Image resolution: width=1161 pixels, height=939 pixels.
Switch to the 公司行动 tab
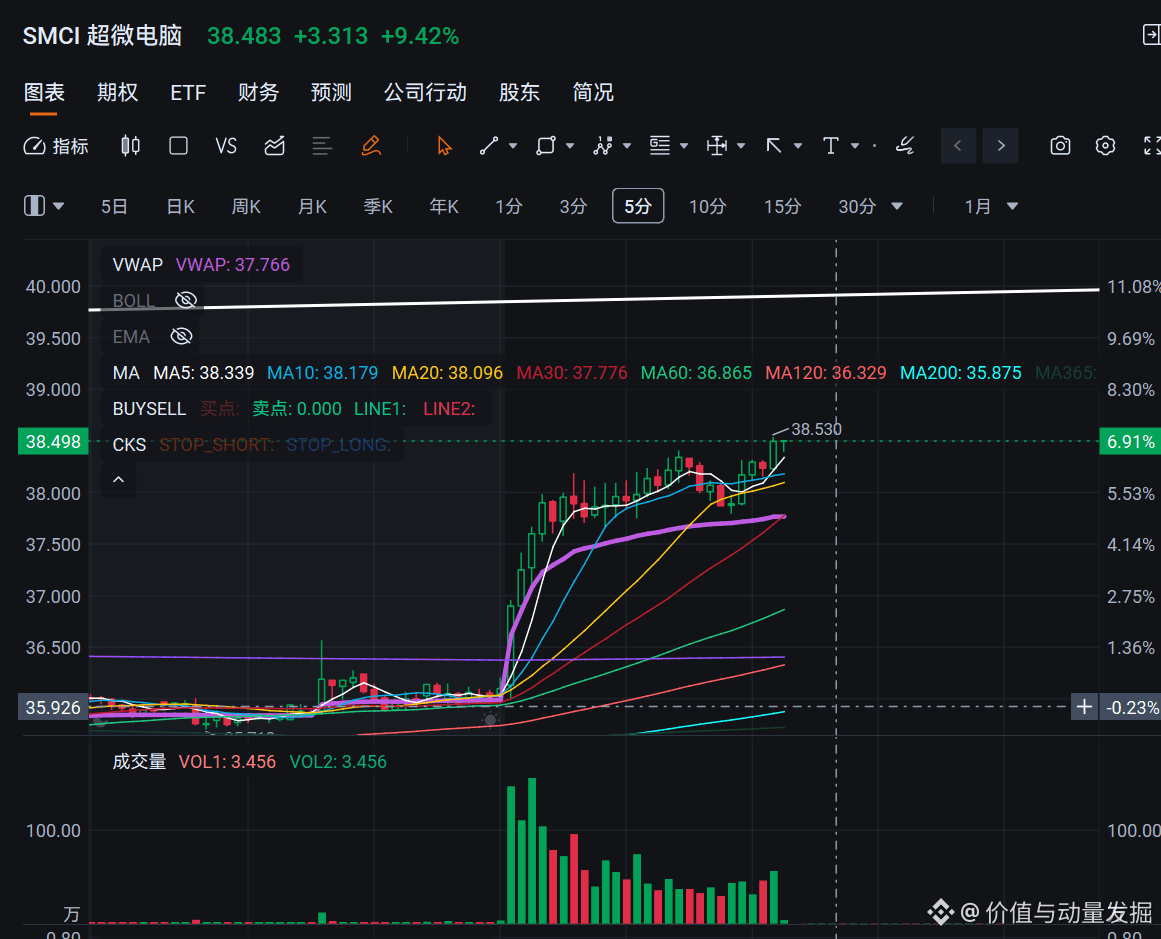click(x=425, y=93)
